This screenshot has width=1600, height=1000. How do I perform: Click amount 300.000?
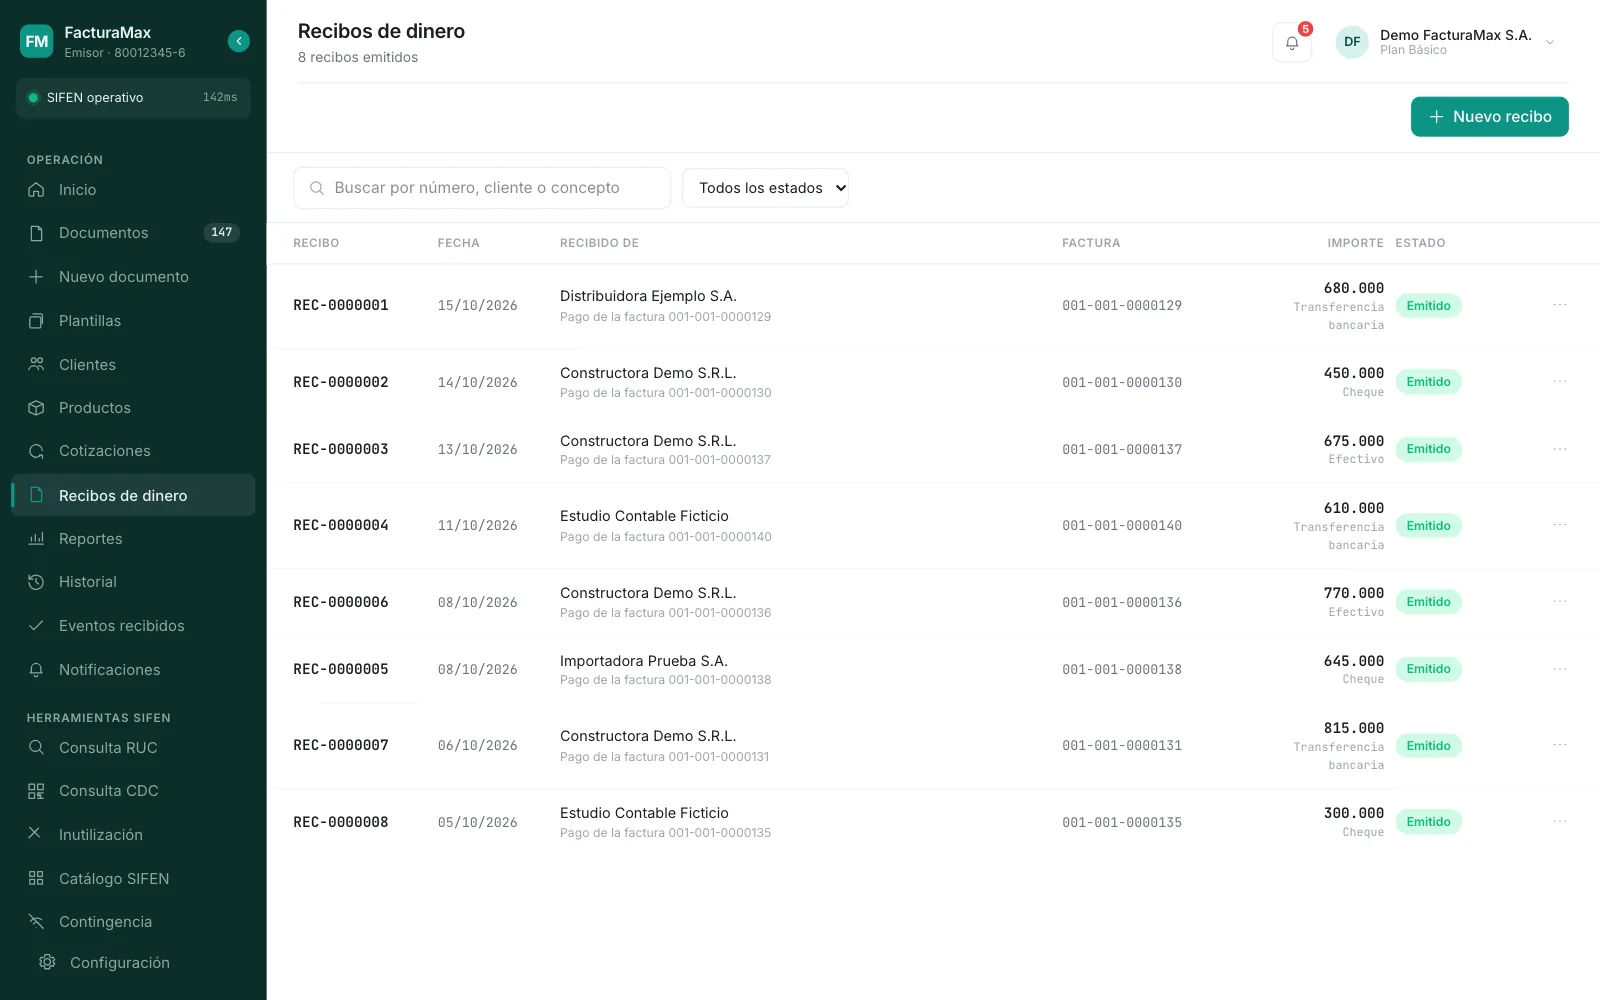pyautogui.click(x=1354, y=813)
